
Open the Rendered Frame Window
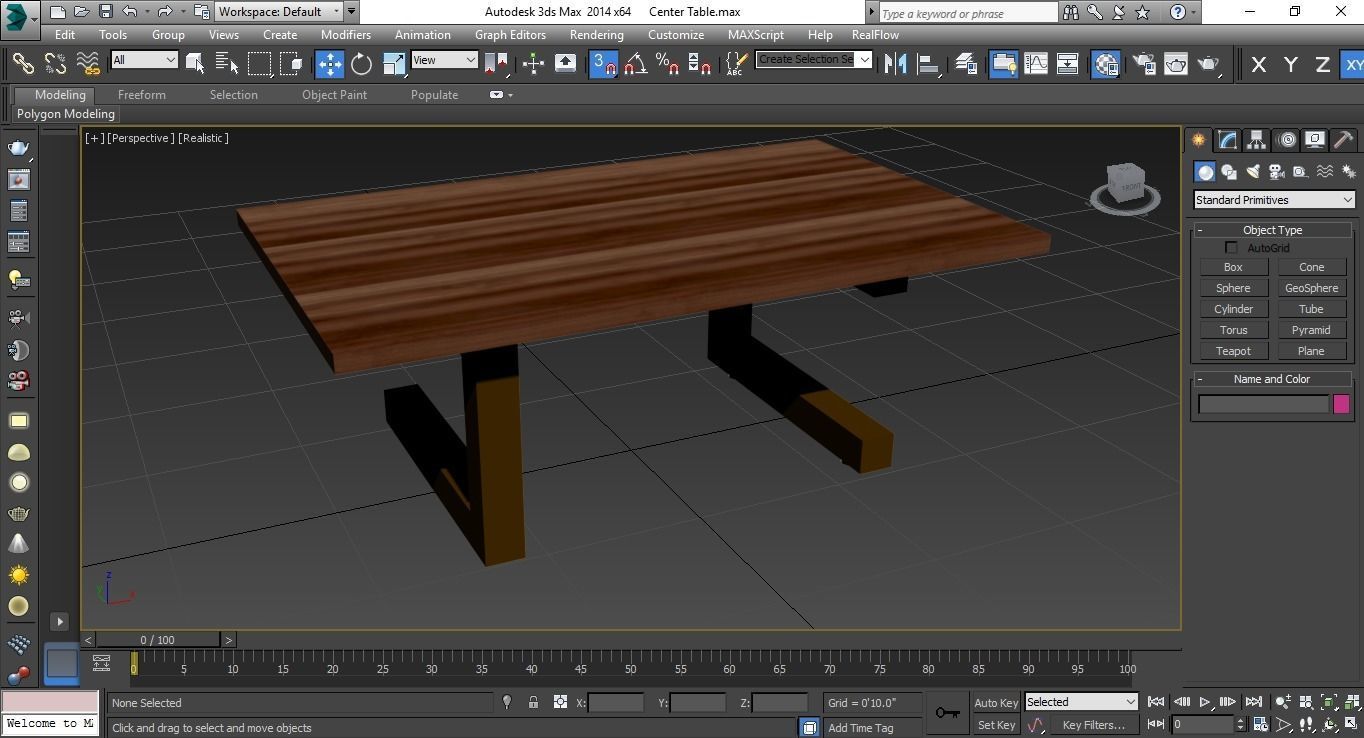click(1175, 64)
